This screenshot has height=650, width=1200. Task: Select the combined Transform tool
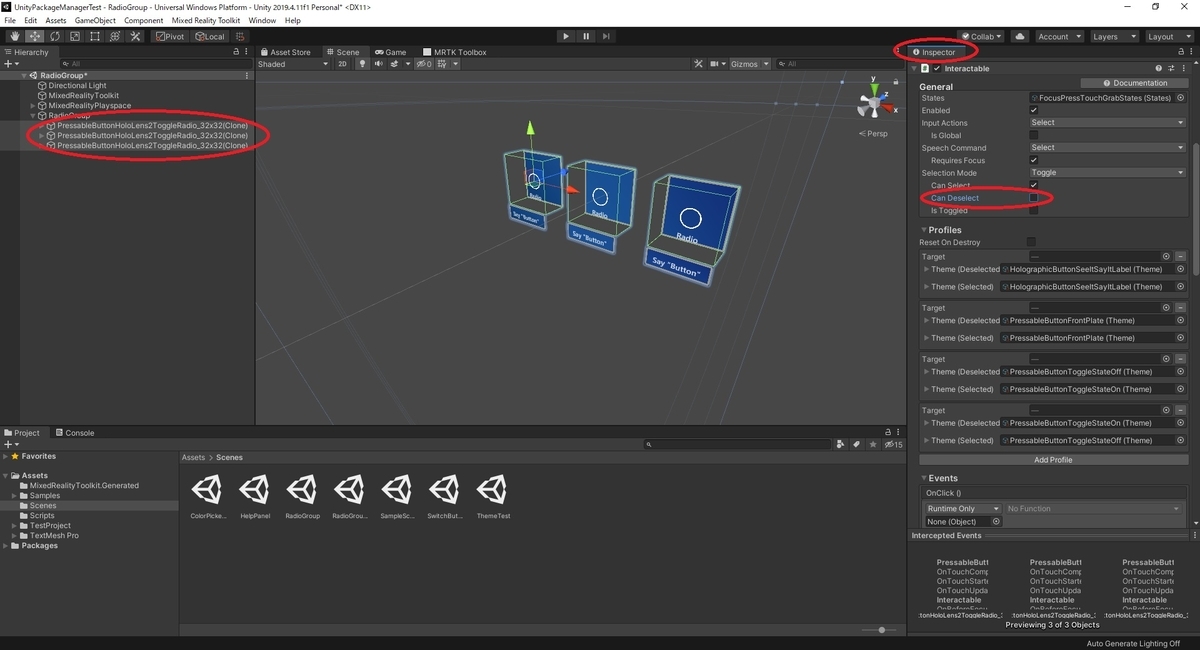(113, 37)
